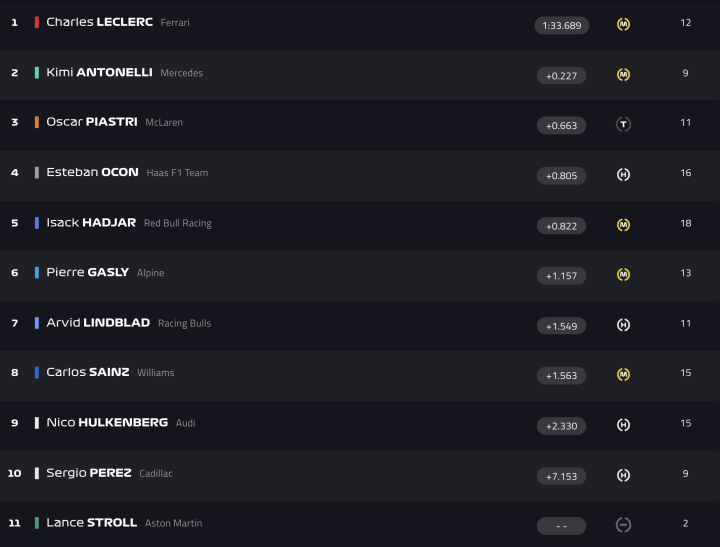Click McLaren's orange team color bar
The image size is (720, 547).
coord(37,122)
